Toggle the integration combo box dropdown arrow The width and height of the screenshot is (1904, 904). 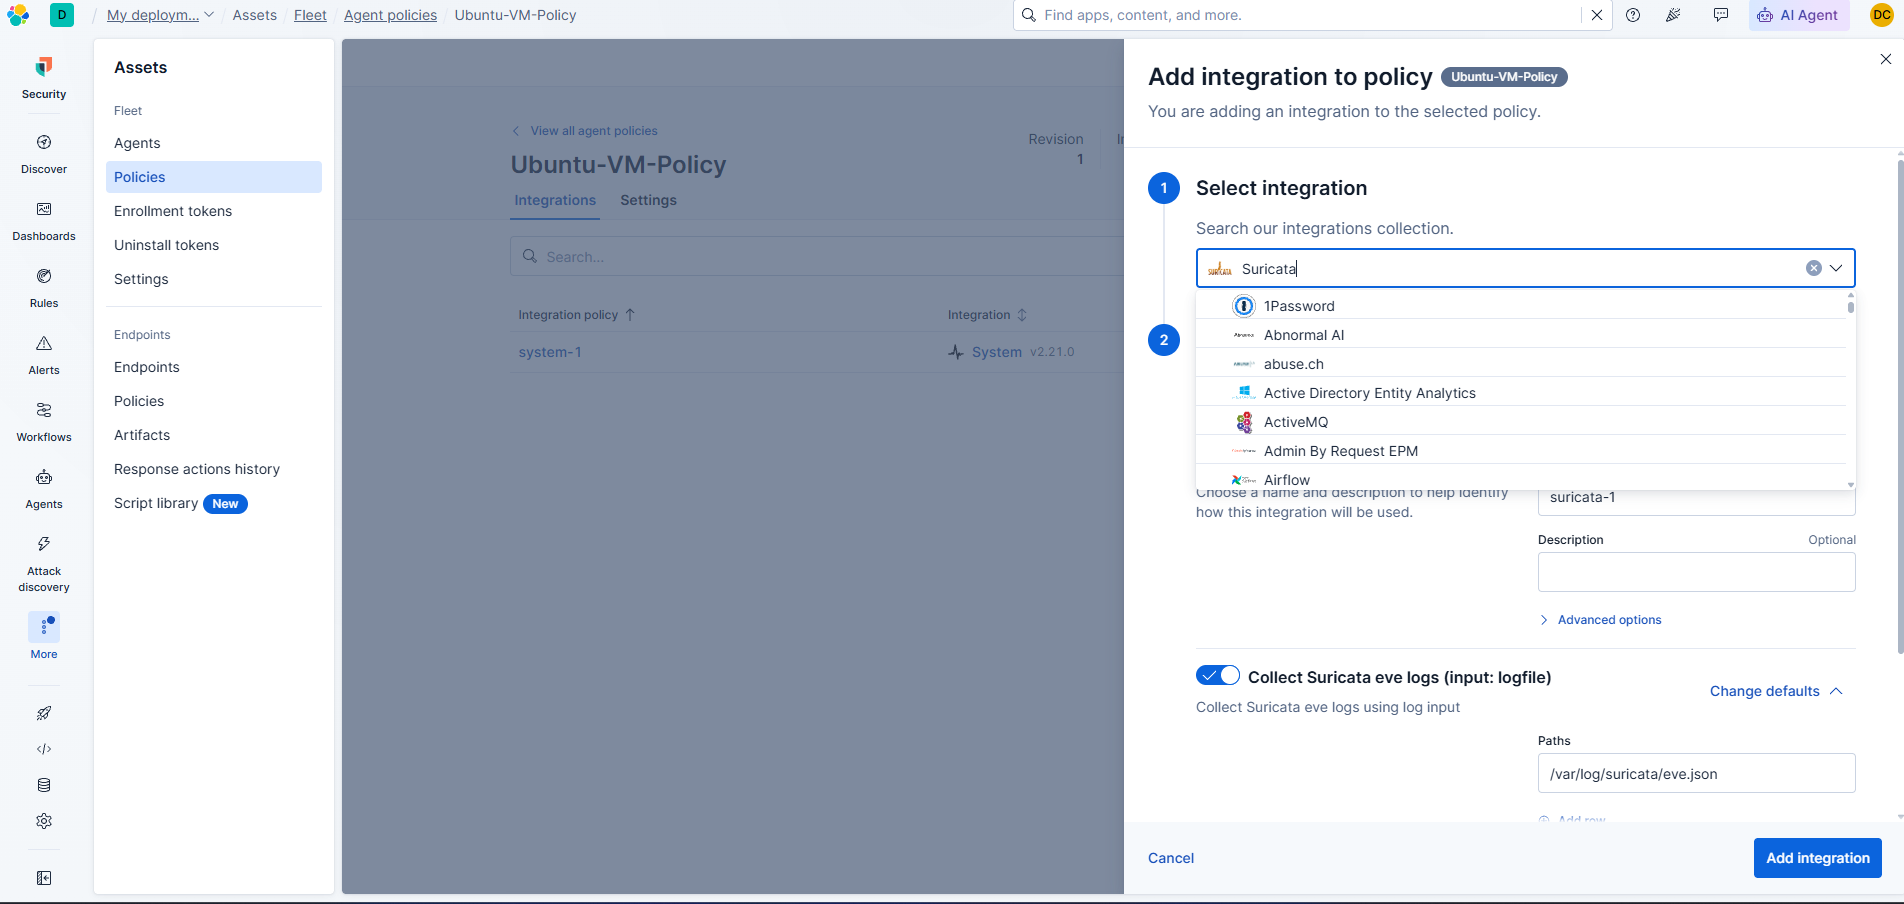(x=1836, y=268)
